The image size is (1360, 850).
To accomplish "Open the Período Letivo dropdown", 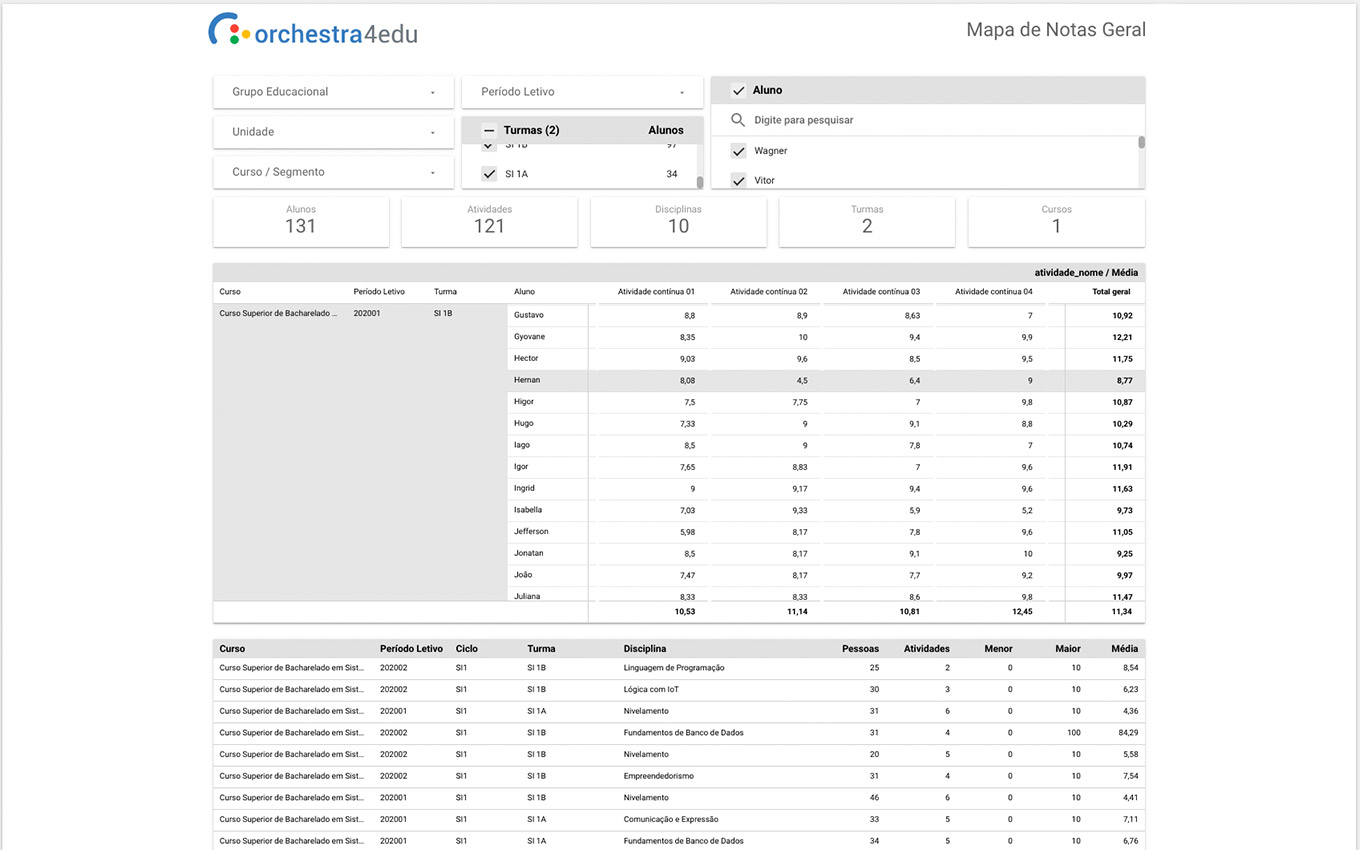I will (x=582, y=92).
